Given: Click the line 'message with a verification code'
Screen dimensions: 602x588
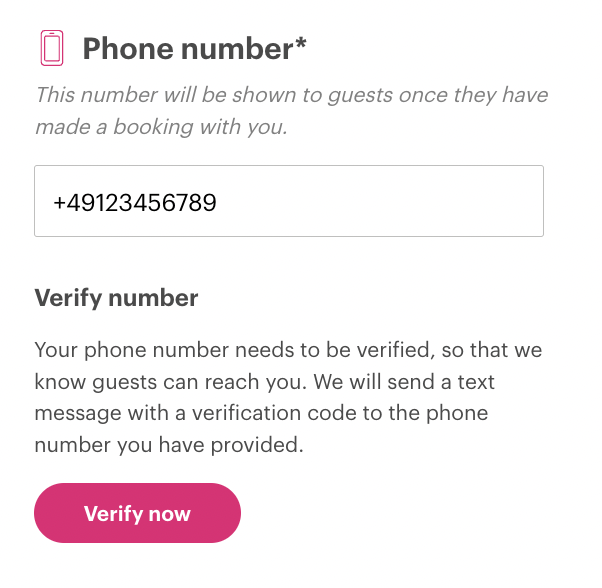Looking at the screenshot, I should coord(261,413).
